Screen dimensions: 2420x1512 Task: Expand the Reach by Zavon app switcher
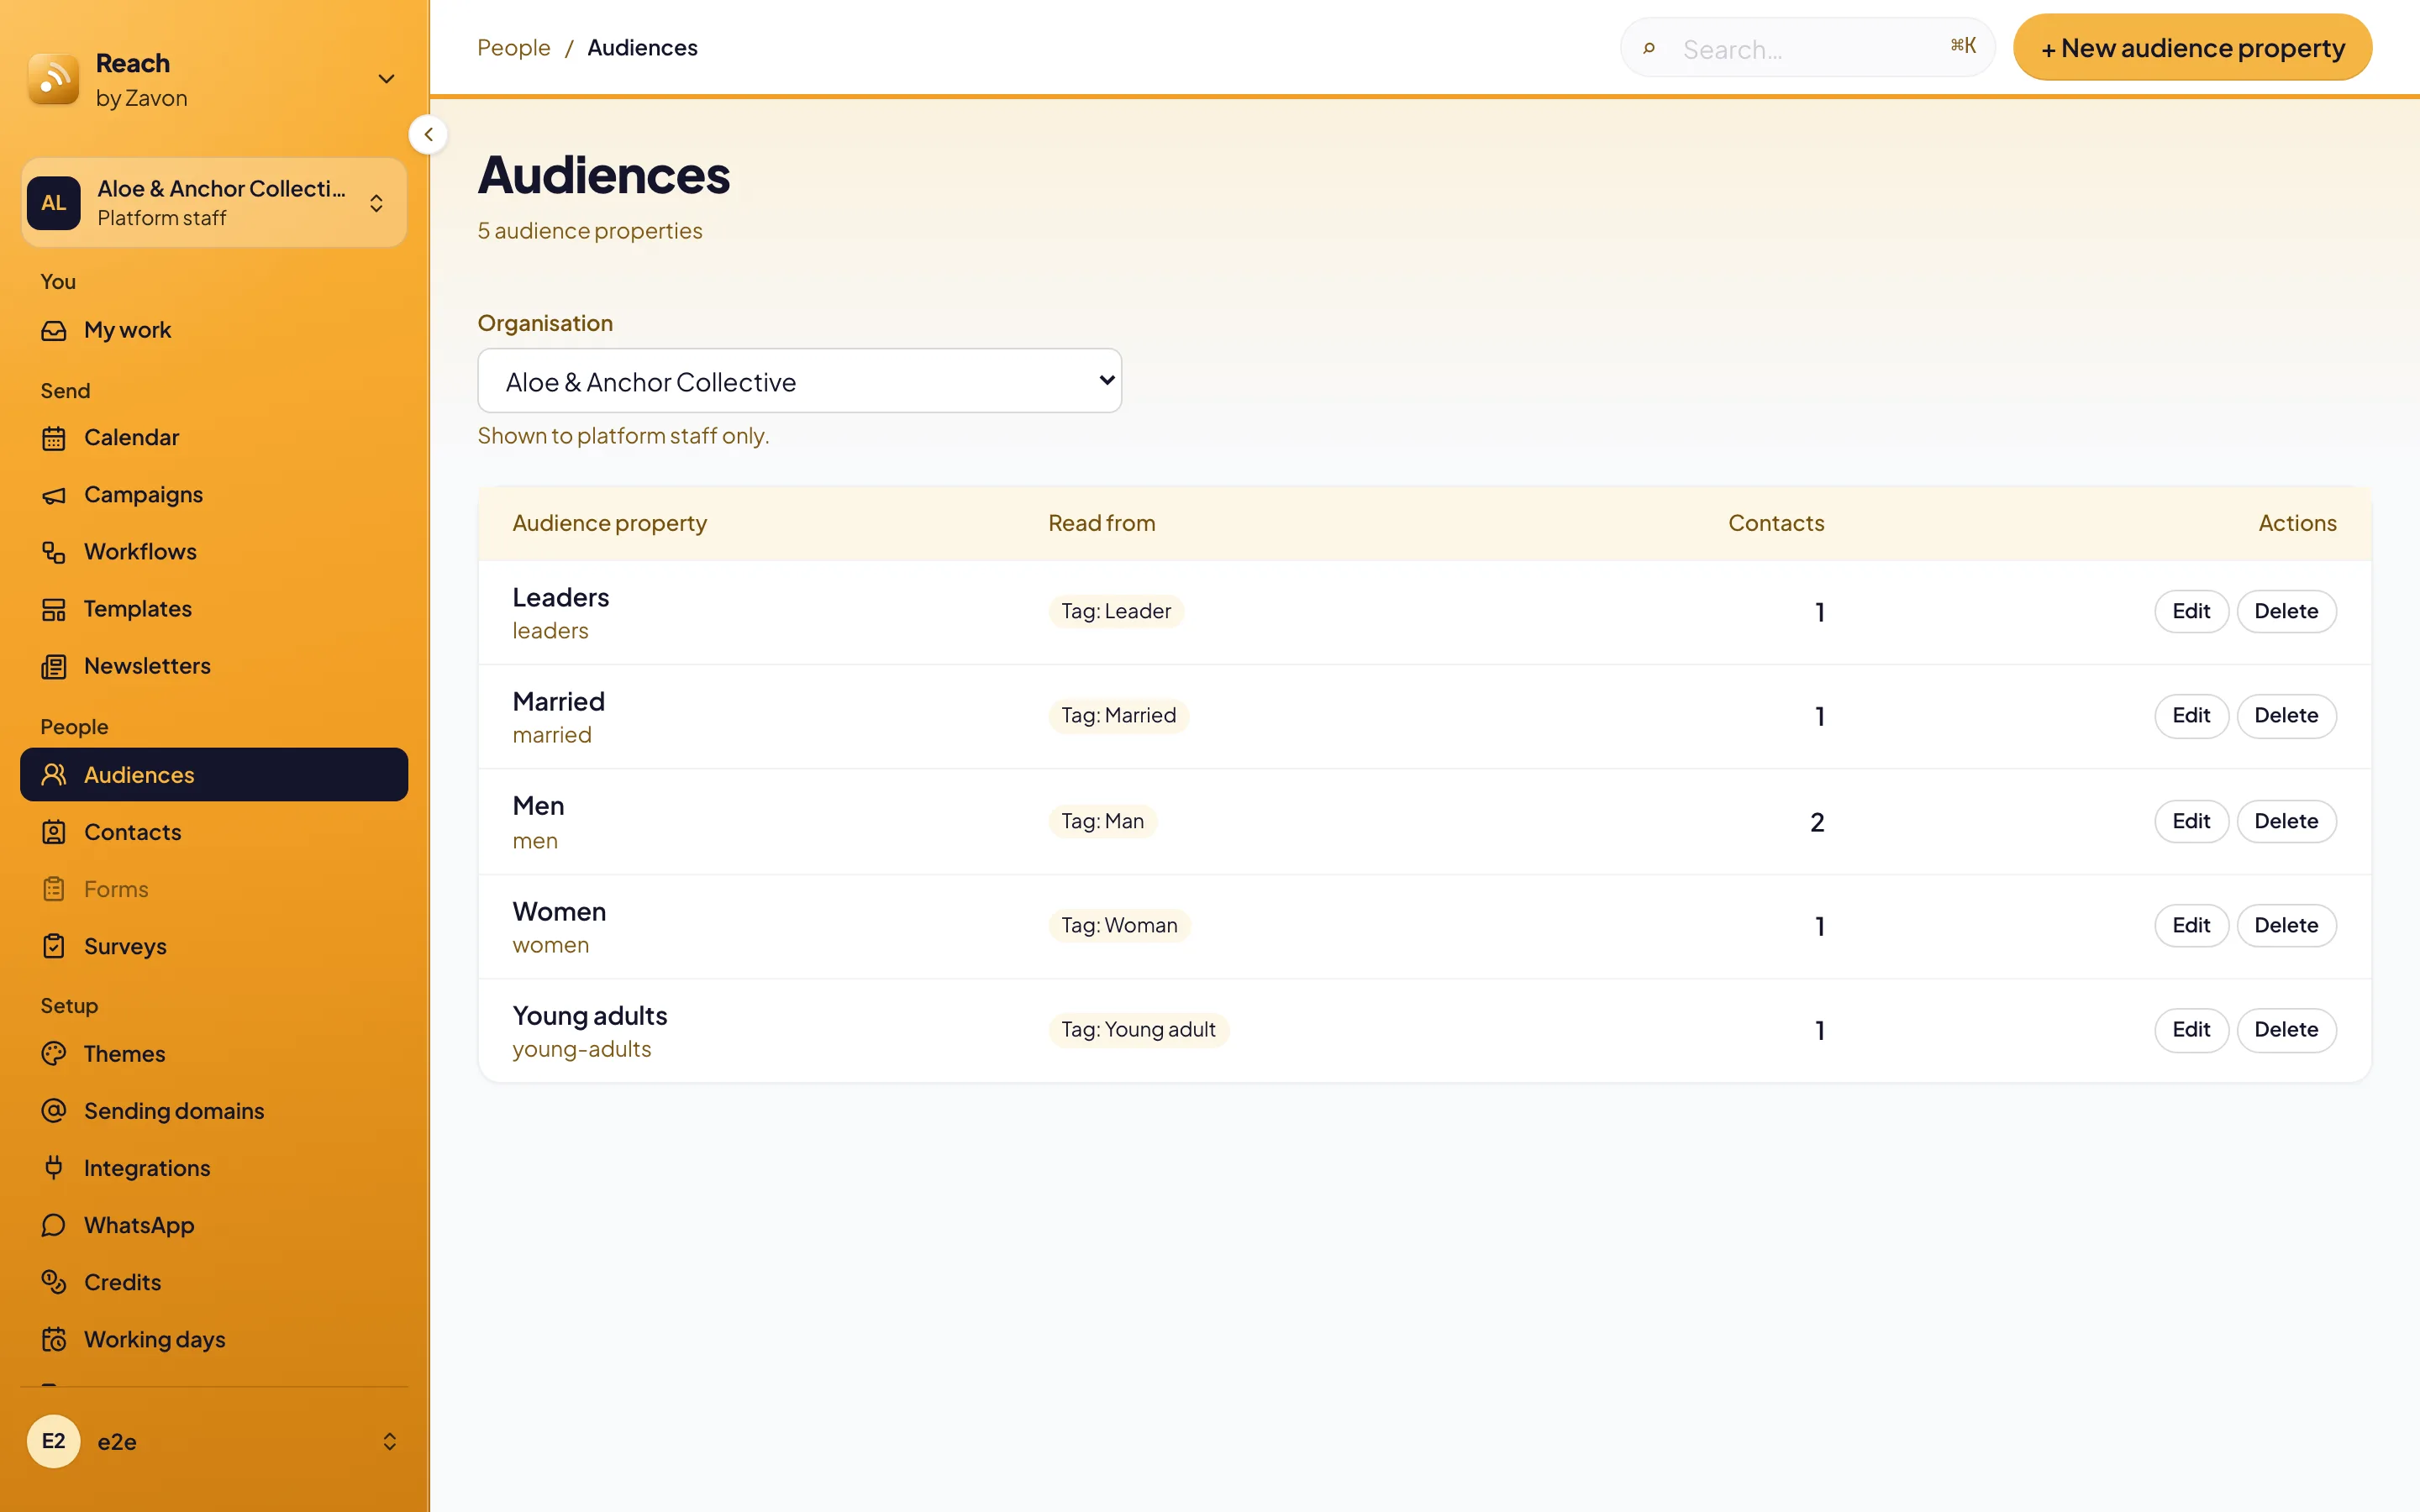click(x=386, y=79)
